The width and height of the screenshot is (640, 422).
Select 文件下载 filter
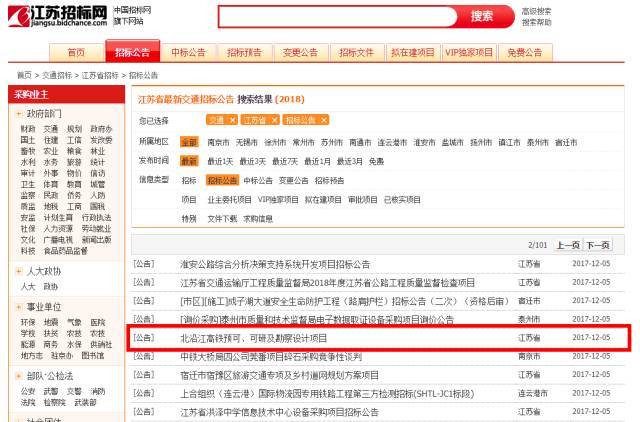tap(222, 219)
